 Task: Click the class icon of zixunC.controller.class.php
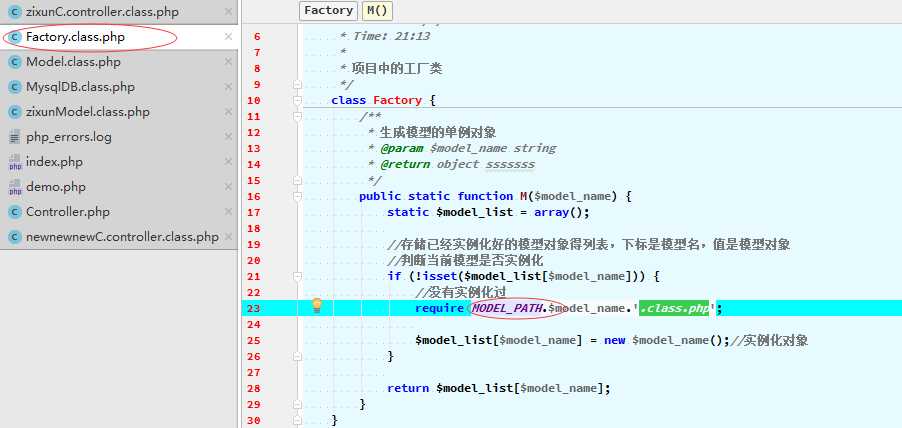(15, 12)
